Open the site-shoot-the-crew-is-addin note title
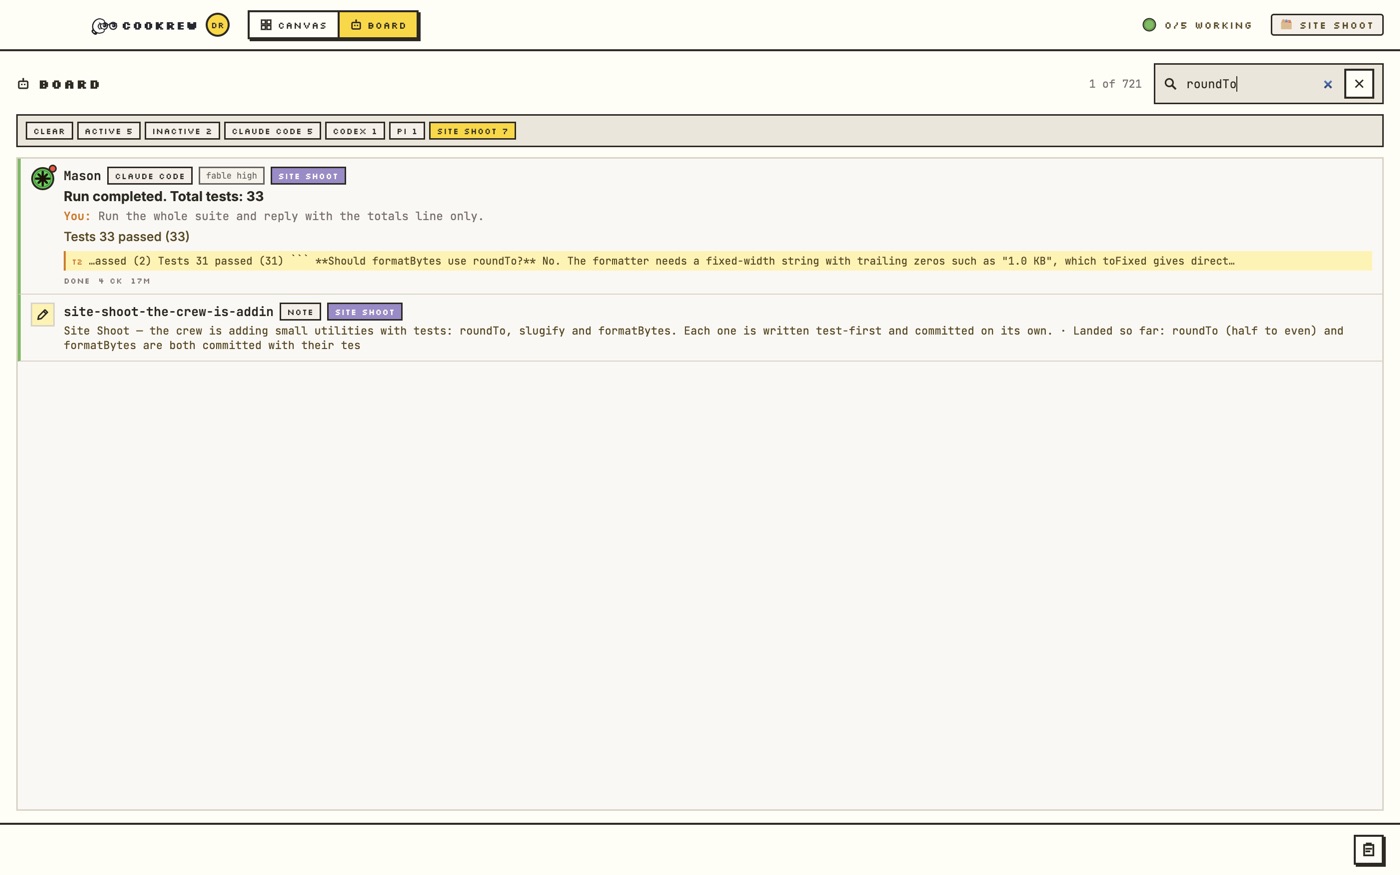Viewport: 1400px width, 875px height. 168,312
